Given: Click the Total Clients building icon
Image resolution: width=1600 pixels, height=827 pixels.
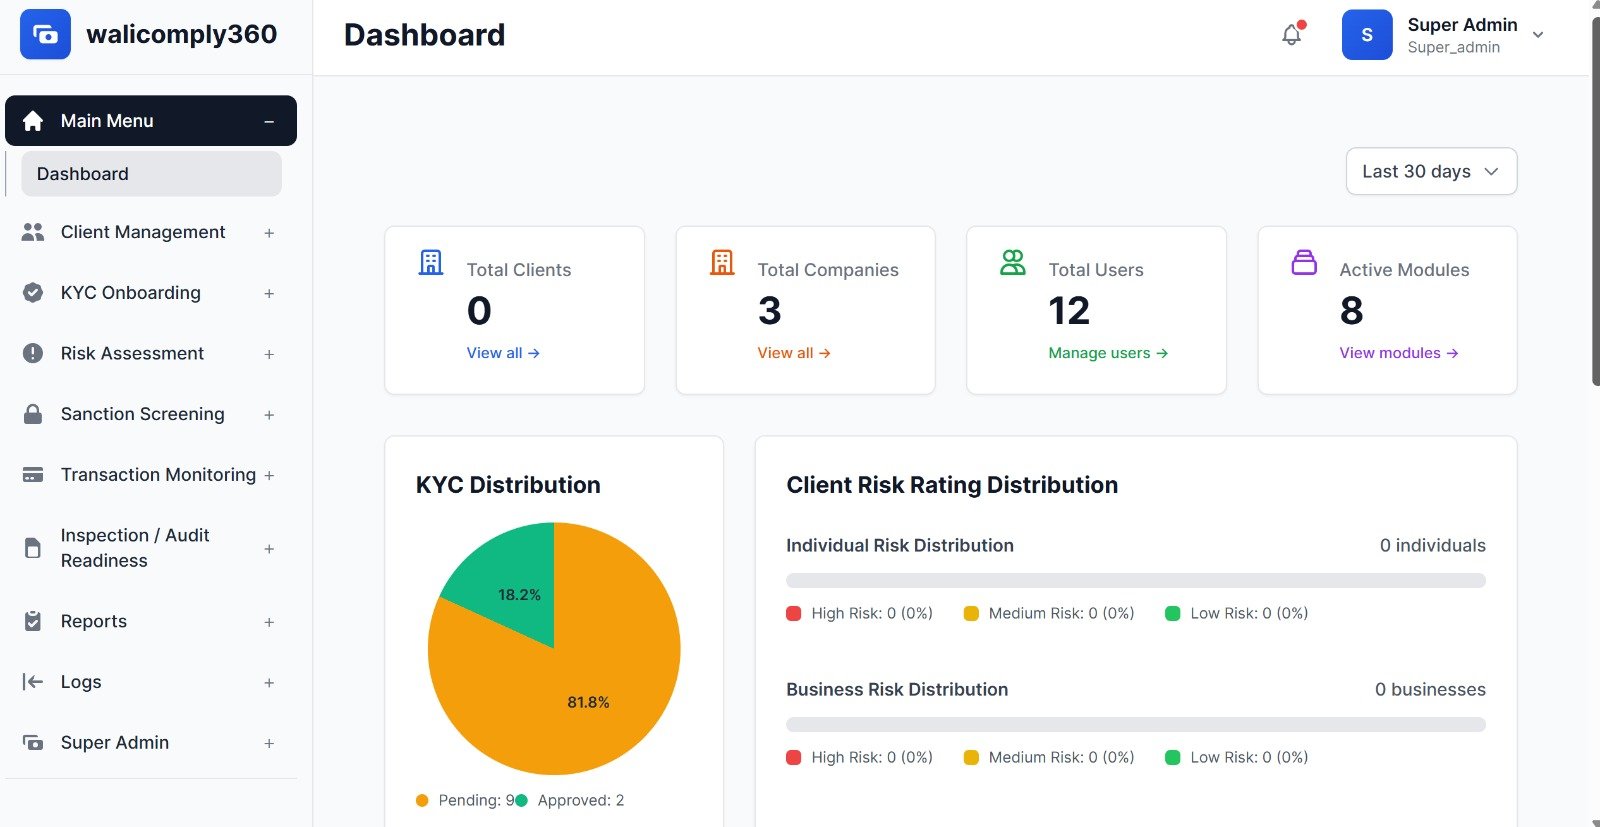Looking at the screenshot, I should click(431, 263).
